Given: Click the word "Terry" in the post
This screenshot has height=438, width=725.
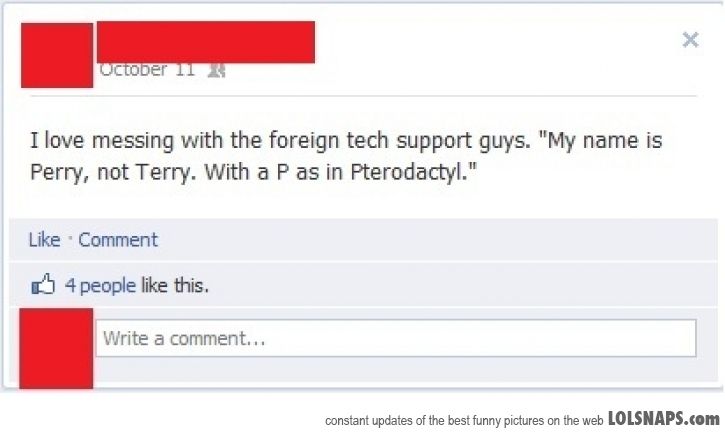Looking at the screenshot, I should click(x=162, y=173).
